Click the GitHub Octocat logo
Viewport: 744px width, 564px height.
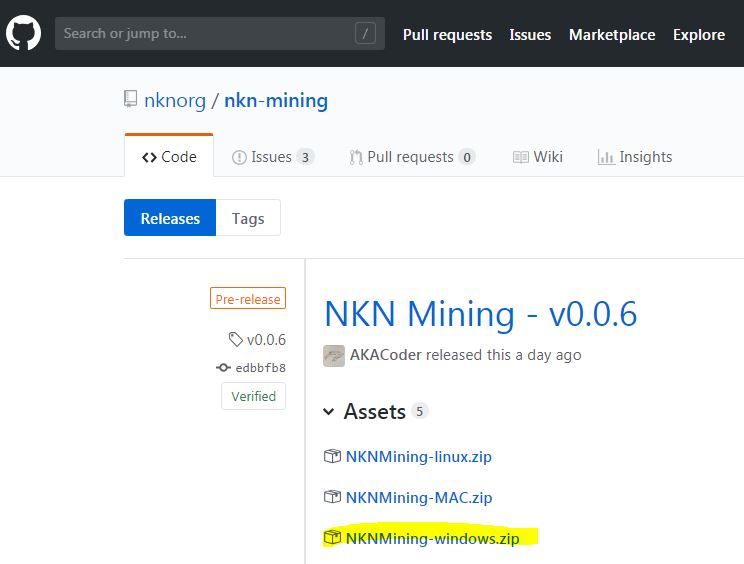[24, 33]
